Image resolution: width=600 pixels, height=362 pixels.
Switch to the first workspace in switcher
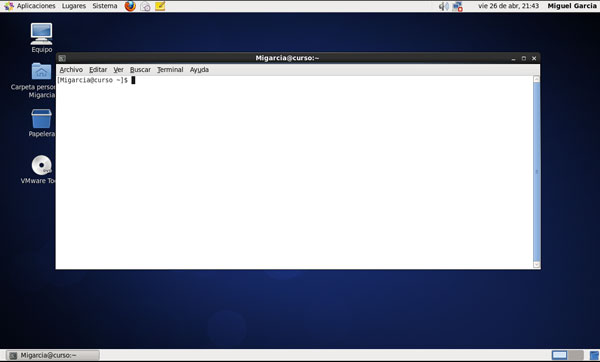tap(559, 355)
